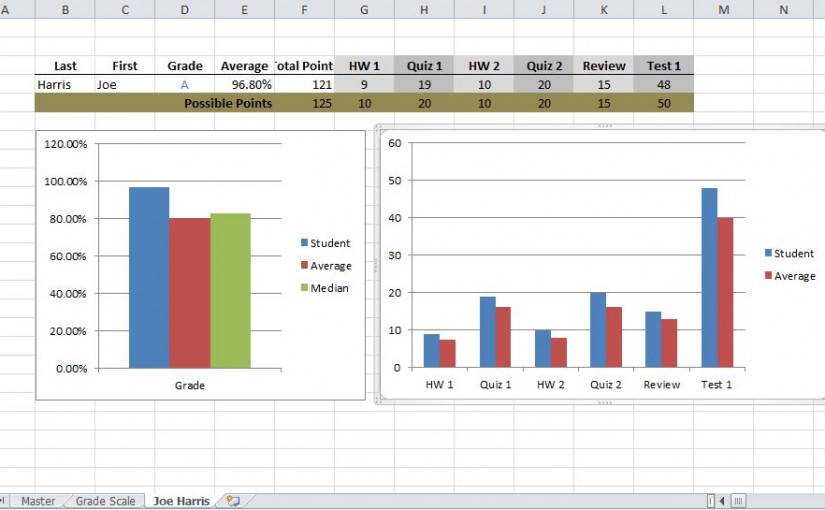Image resolution: width=825 pixels, height=510 pixels.
Task: Select the Median legend entry in grade chart
Action: 324,288
